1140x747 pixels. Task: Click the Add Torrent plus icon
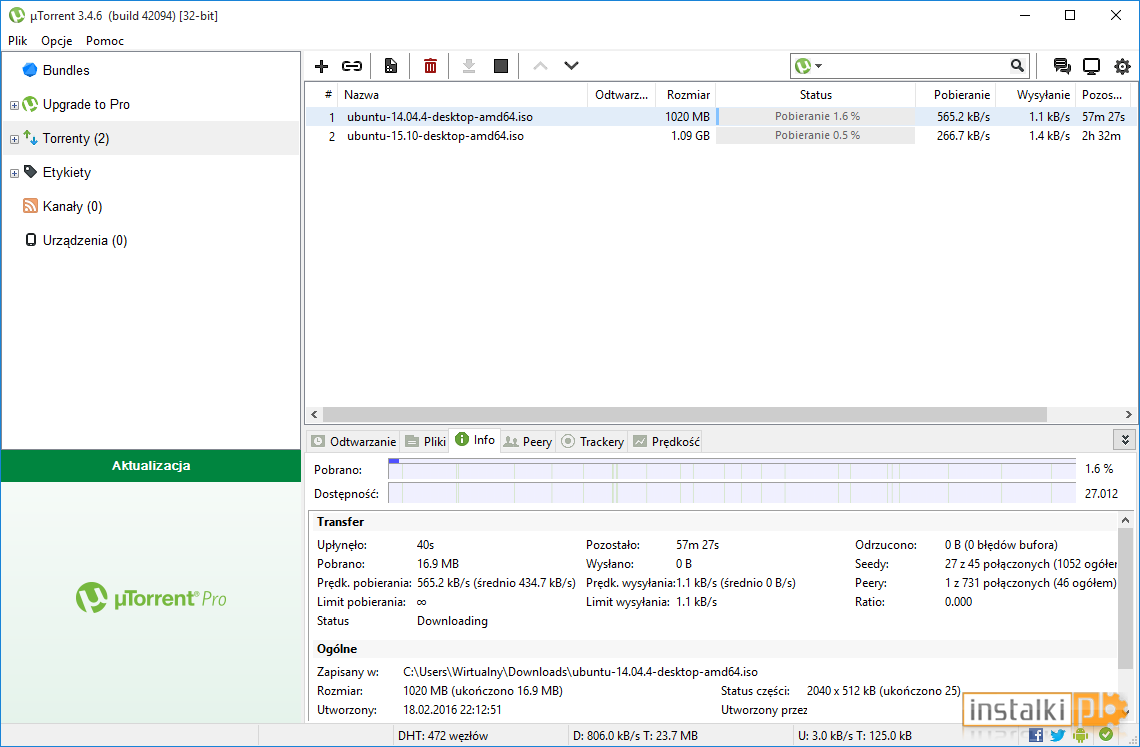321,66
